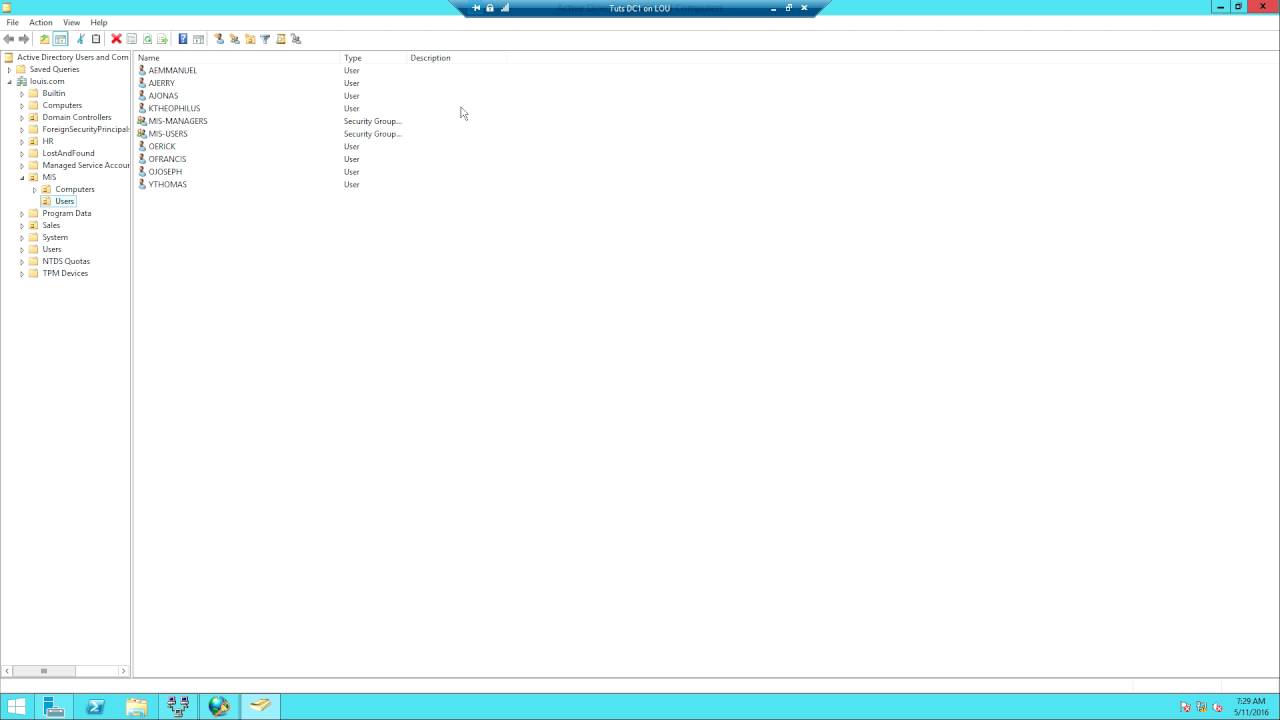
Task: Select the TPM Devices tree item
Action: pos(65,273)
